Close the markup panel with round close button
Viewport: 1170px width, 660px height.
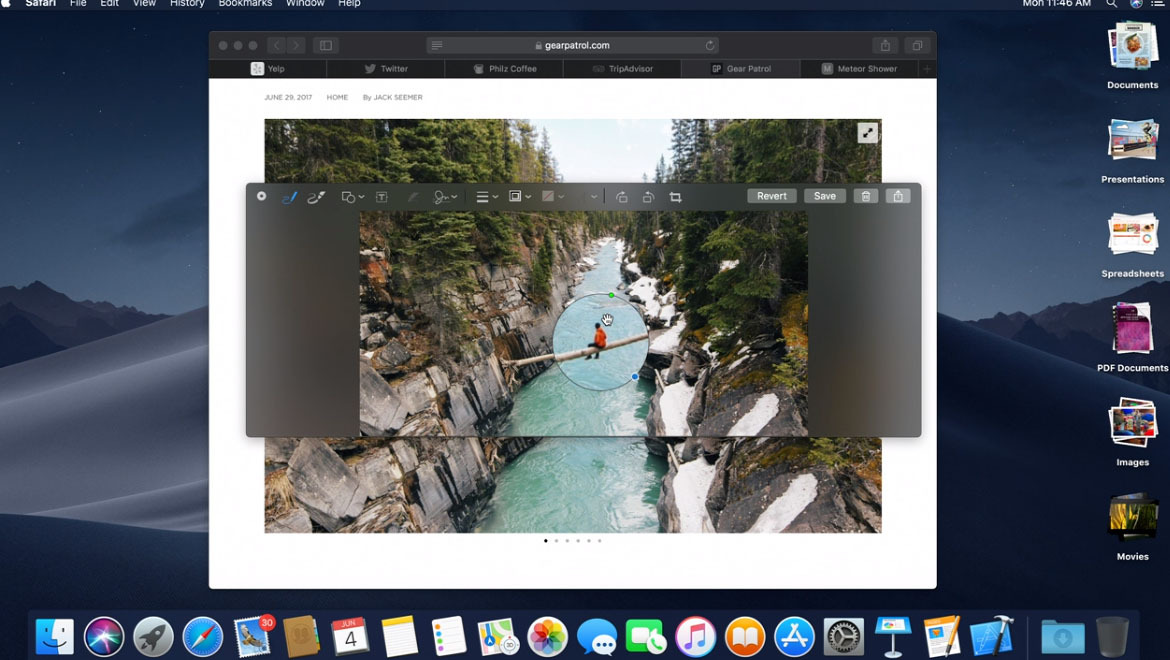[x=261, y=196]
